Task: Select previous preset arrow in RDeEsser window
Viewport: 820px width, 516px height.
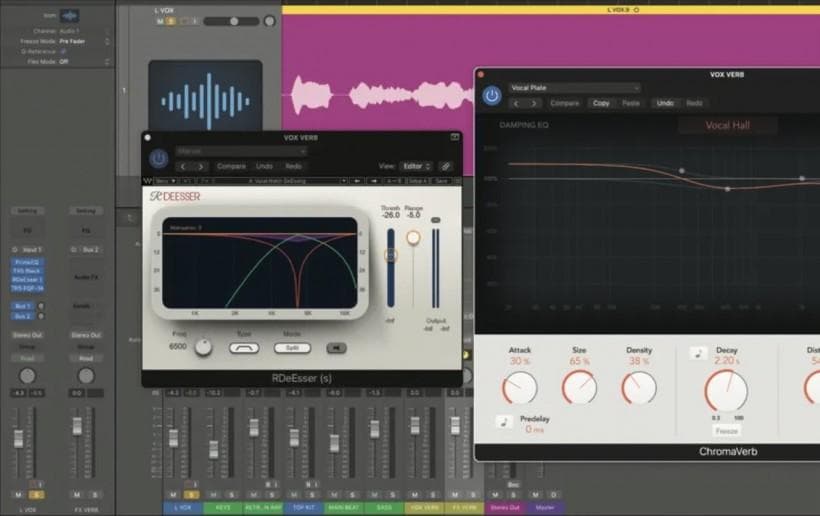Action: [183, 166]
